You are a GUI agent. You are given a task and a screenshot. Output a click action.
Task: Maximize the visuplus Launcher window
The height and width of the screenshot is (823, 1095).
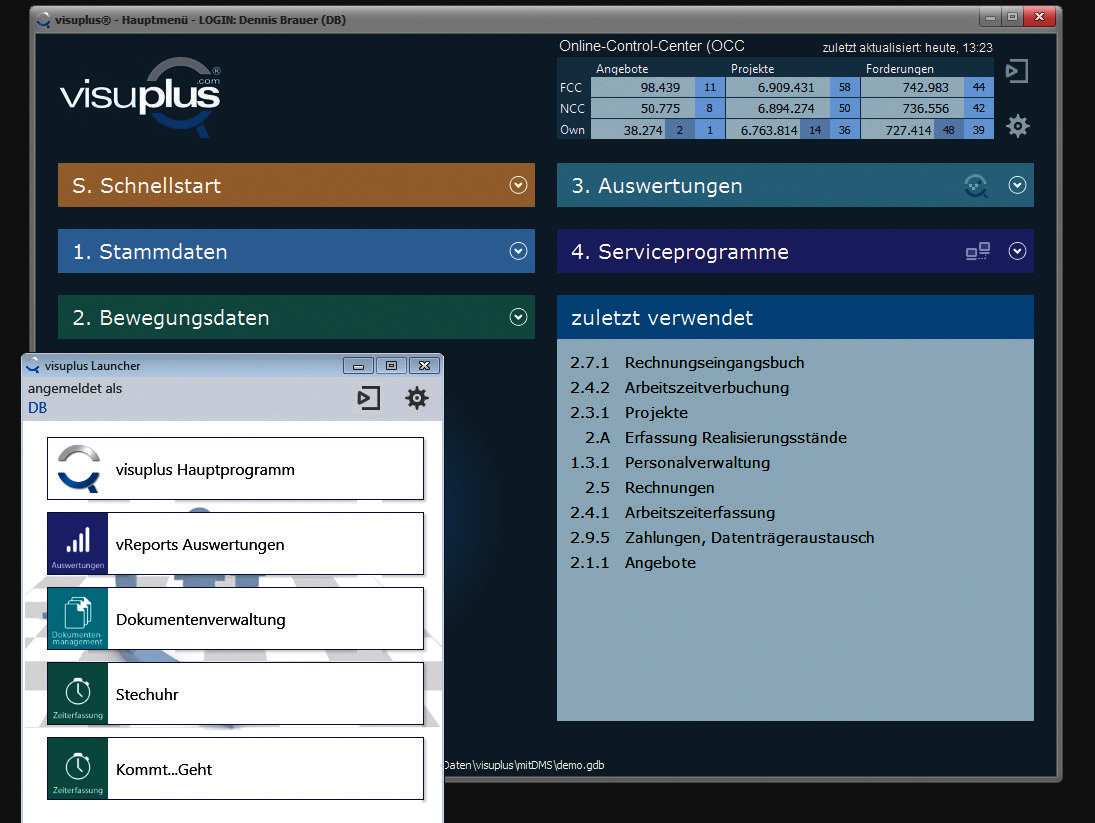click(x=391, y=365)
